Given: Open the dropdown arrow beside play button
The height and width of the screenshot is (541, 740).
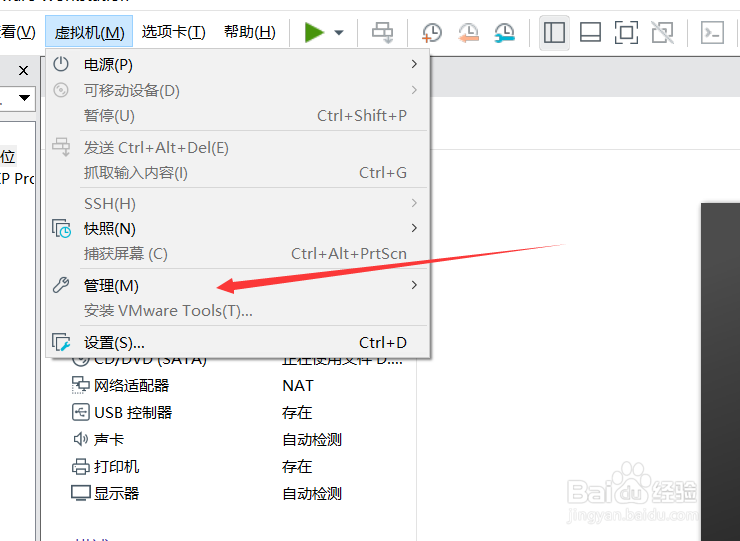Looking at the screenshot, I should (x=339, y=33).
